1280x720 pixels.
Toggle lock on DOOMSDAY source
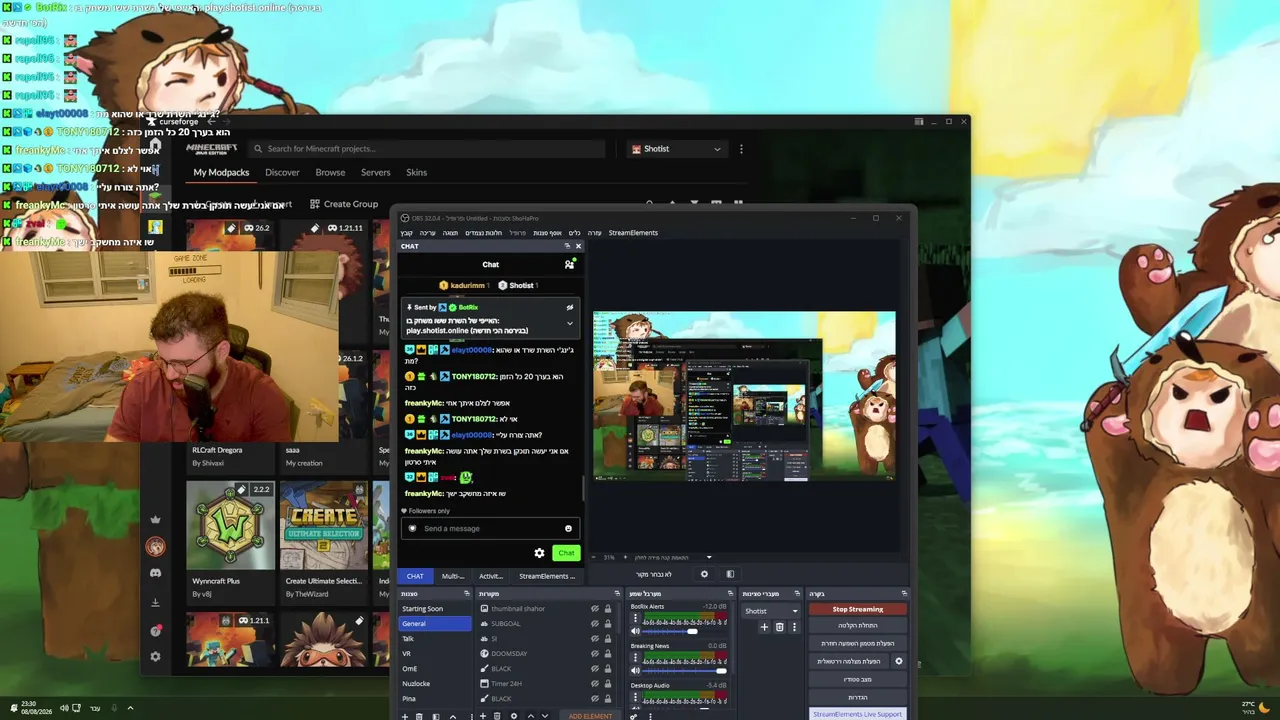[x=607, y=654]
